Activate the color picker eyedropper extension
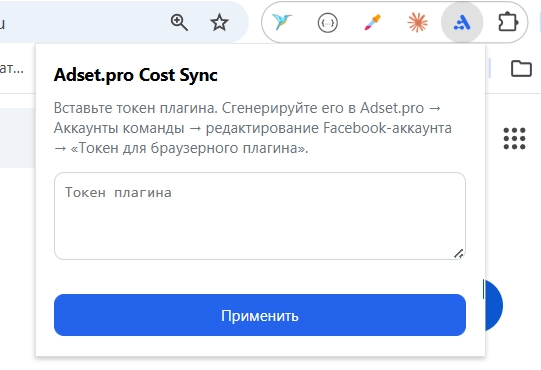 click(373, 22)
